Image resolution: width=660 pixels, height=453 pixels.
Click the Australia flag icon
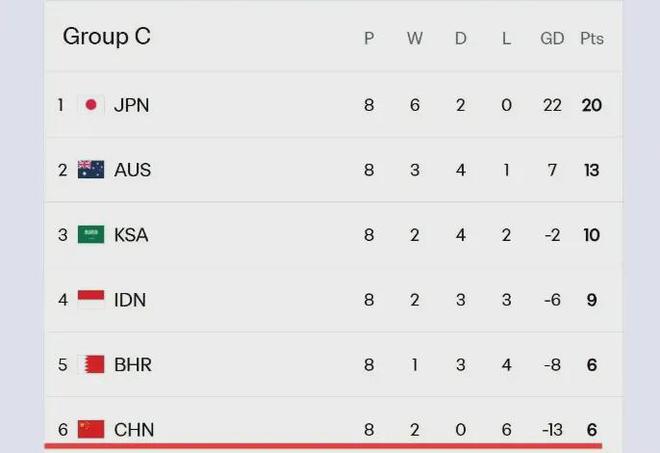point(91,170)
